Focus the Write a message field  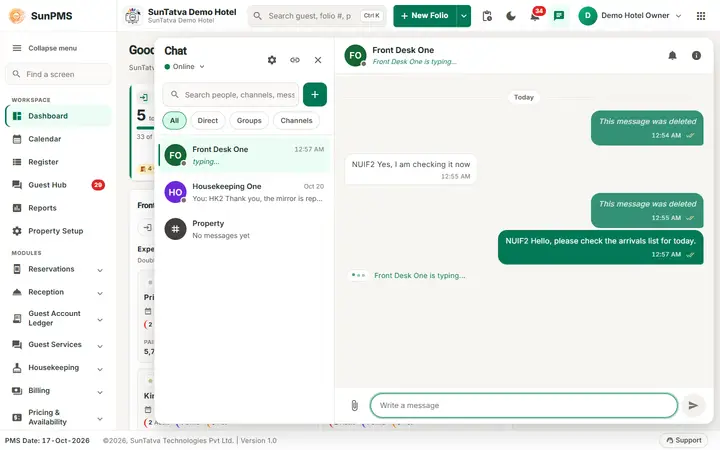point(524,405)
